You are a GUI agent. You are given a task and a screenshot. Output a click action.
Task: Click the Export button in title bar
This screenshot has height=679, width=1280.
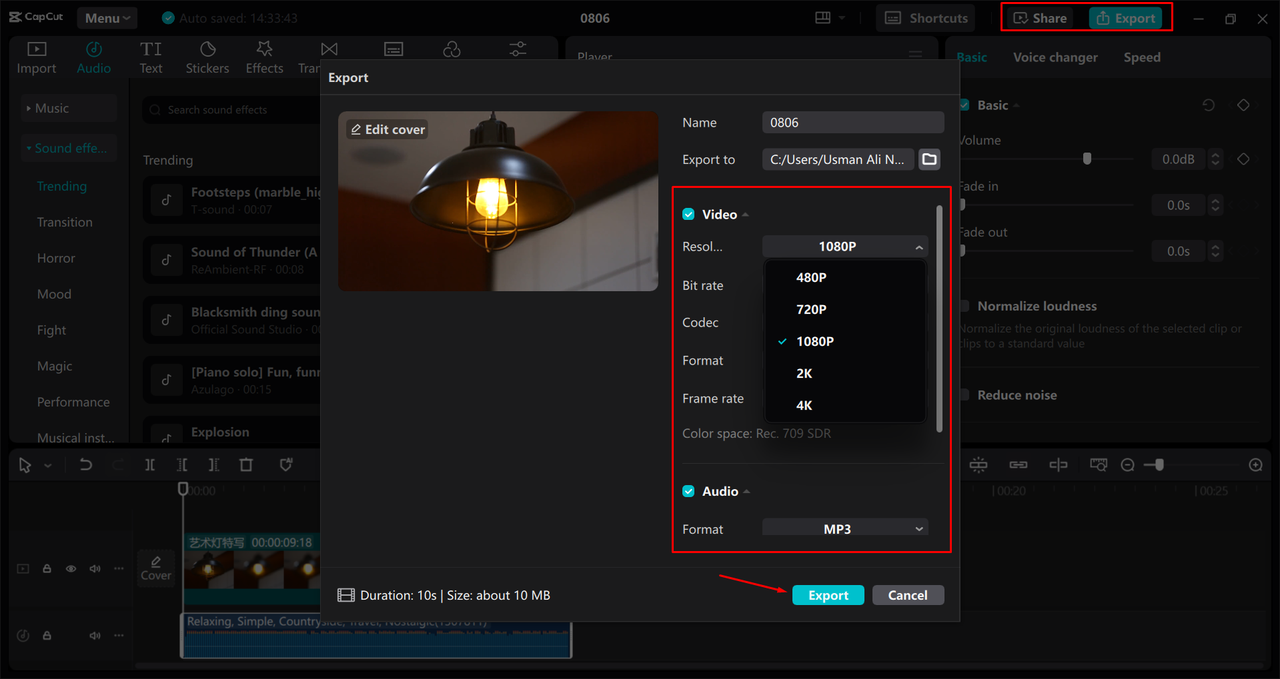(1125, 18)
